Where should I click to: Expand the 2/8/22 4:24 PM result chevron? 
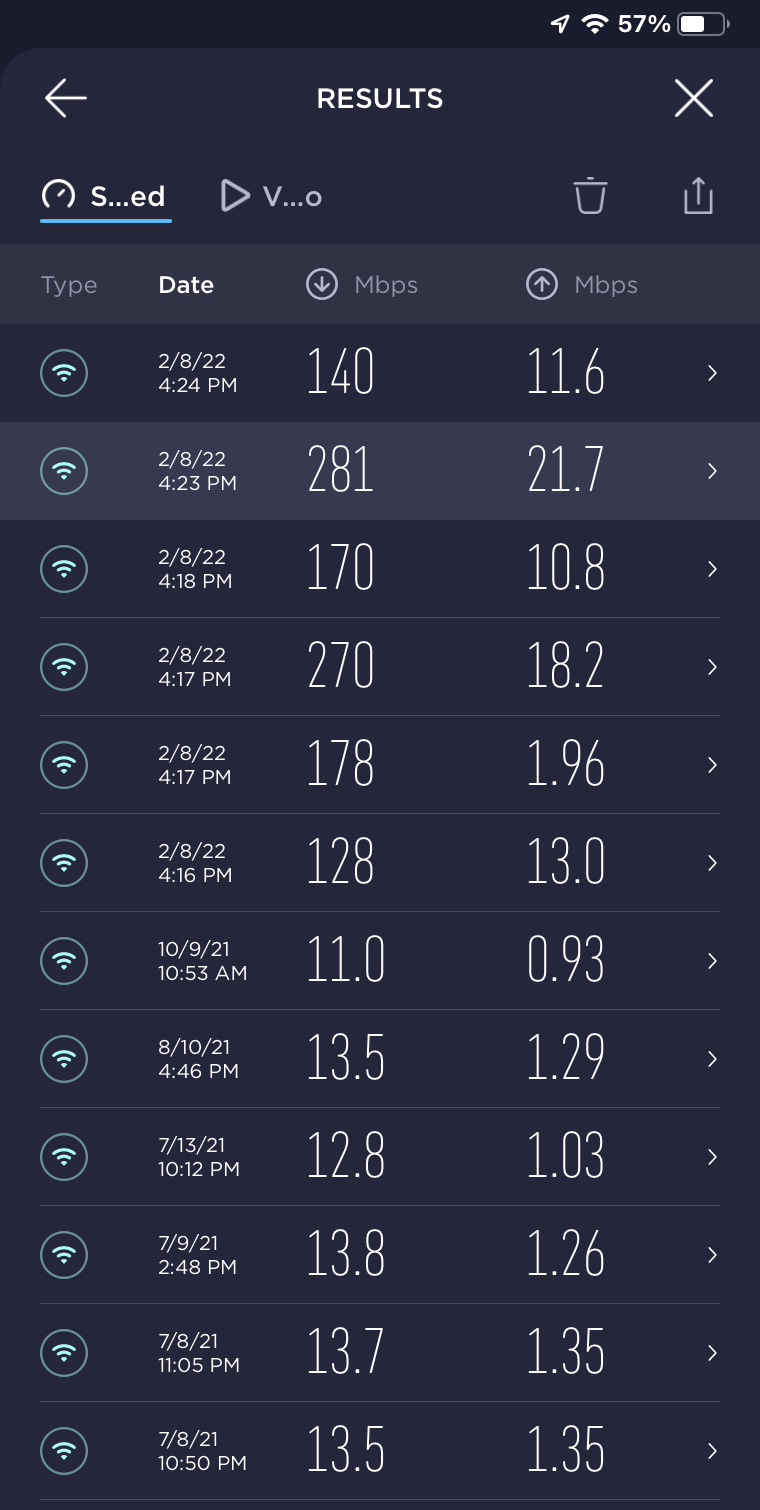pos(712,373)
